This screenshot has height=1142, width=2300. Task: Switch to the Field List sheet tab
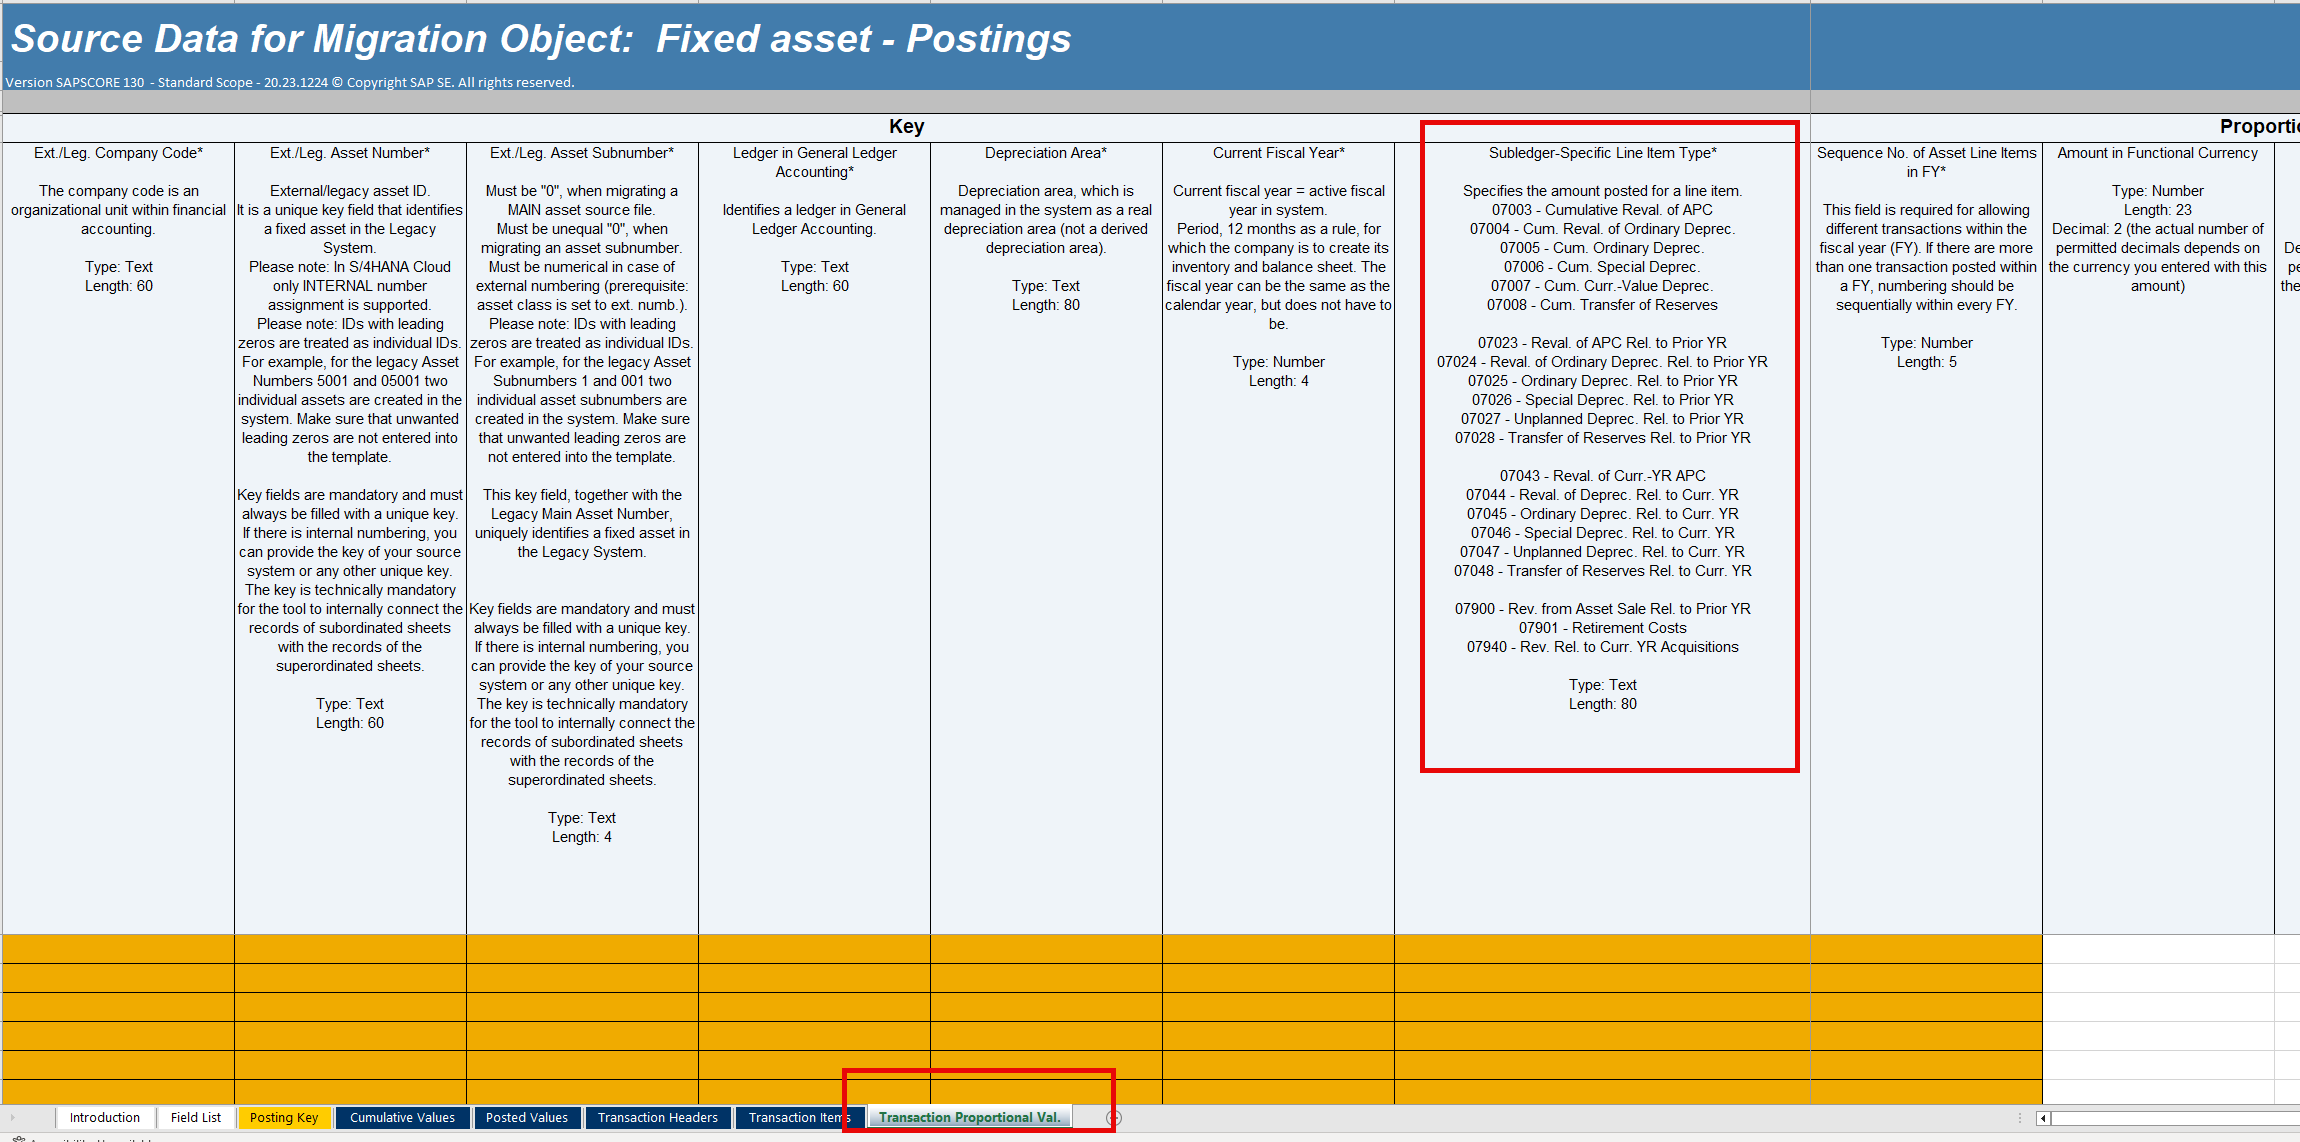(196, 1117)
